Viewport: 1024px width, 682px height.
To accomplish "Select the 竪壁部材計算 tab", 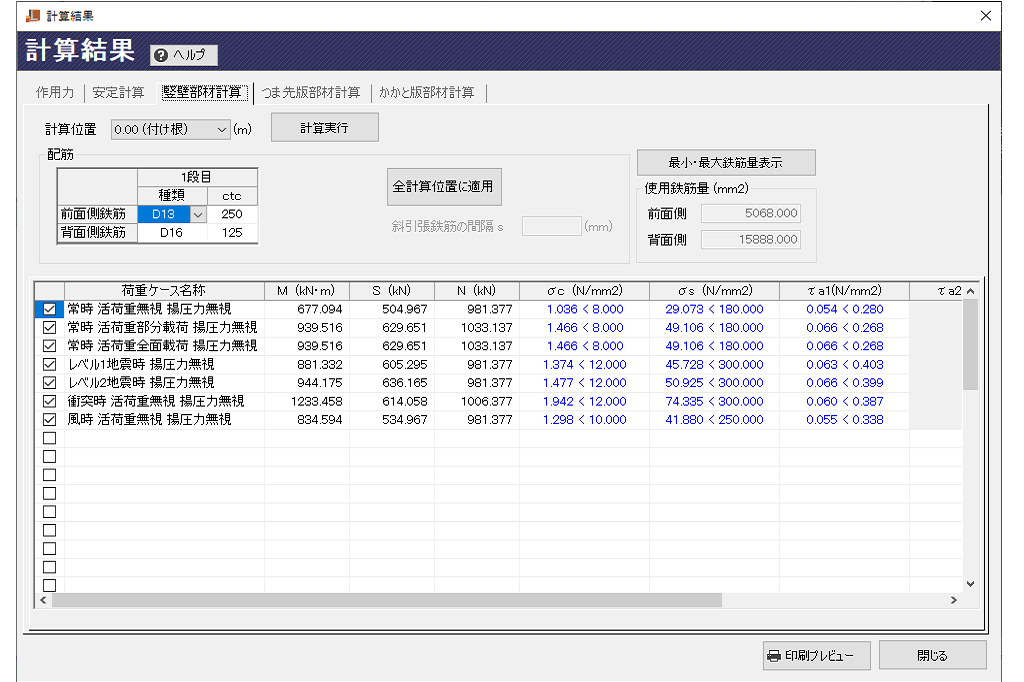I will tap(202, 93).
